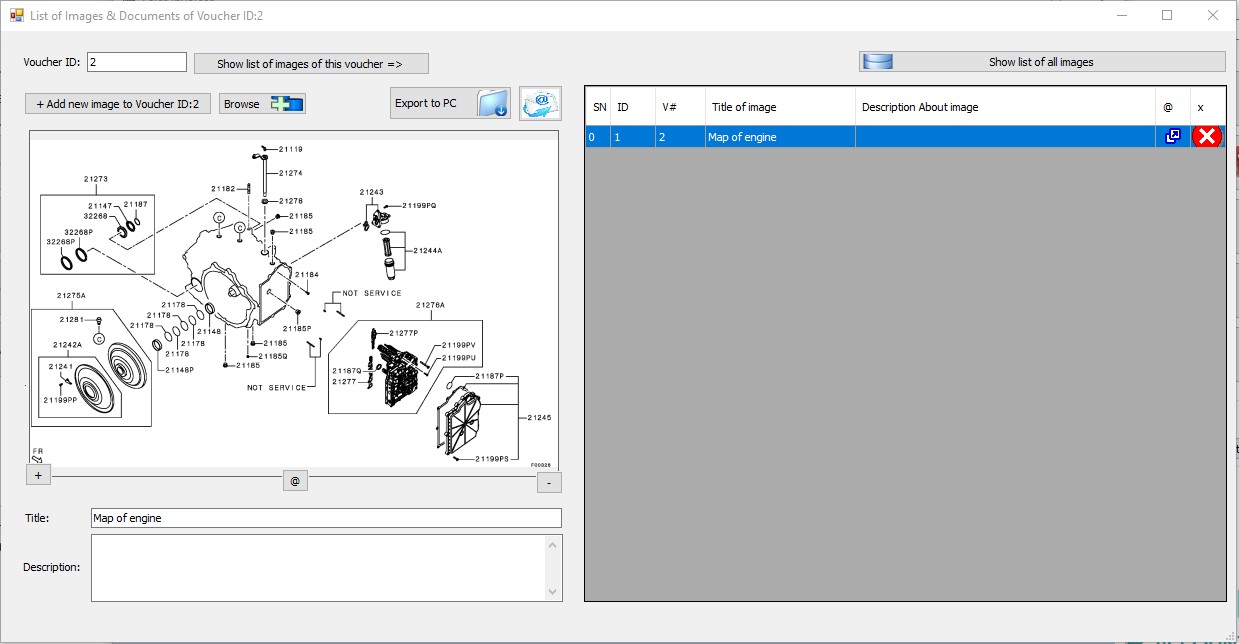Sort by ID column header
1239x644 pixels.
tap(632, 107)
